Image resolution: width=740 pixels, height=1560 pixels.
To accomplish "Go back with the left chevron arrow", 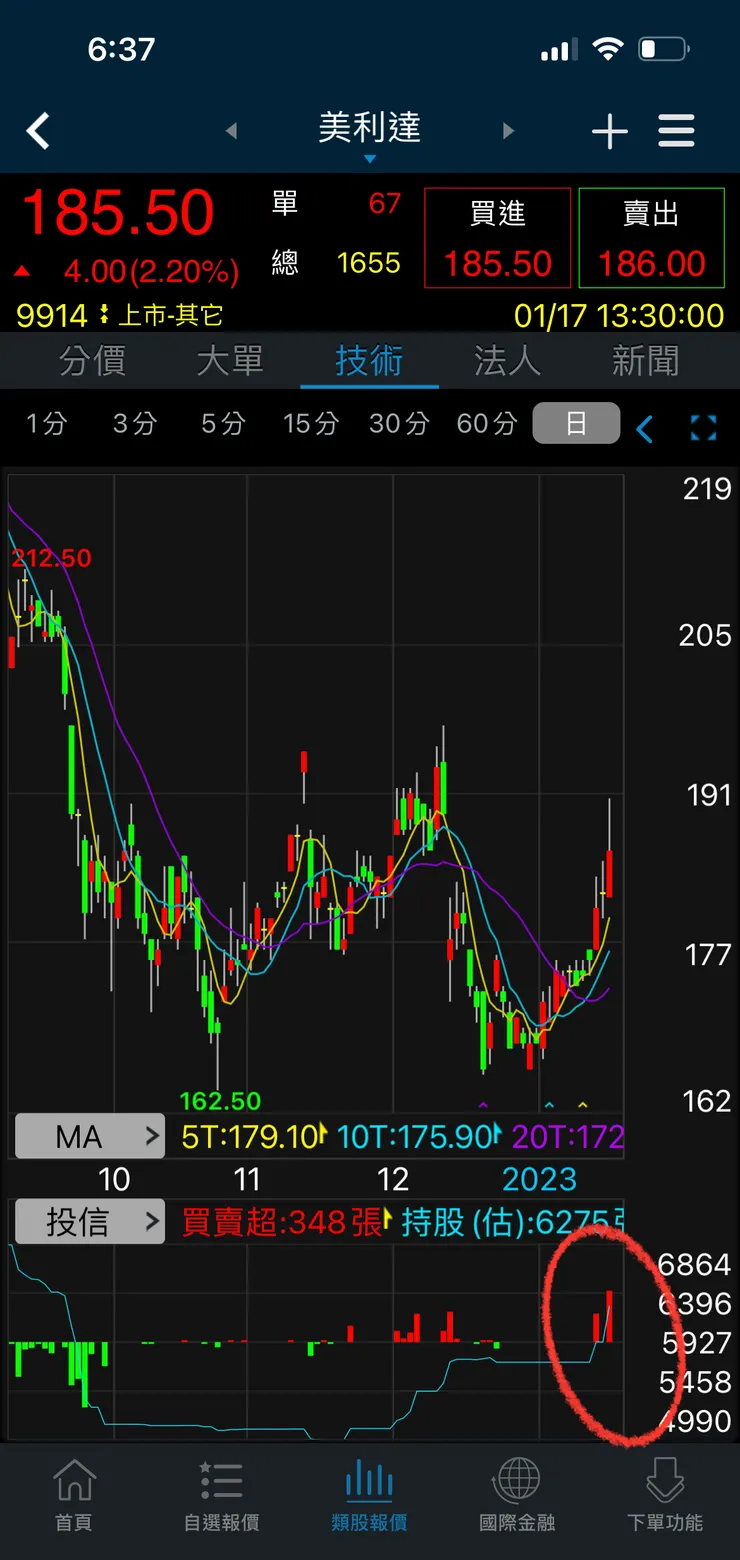I will pos(38,131).
